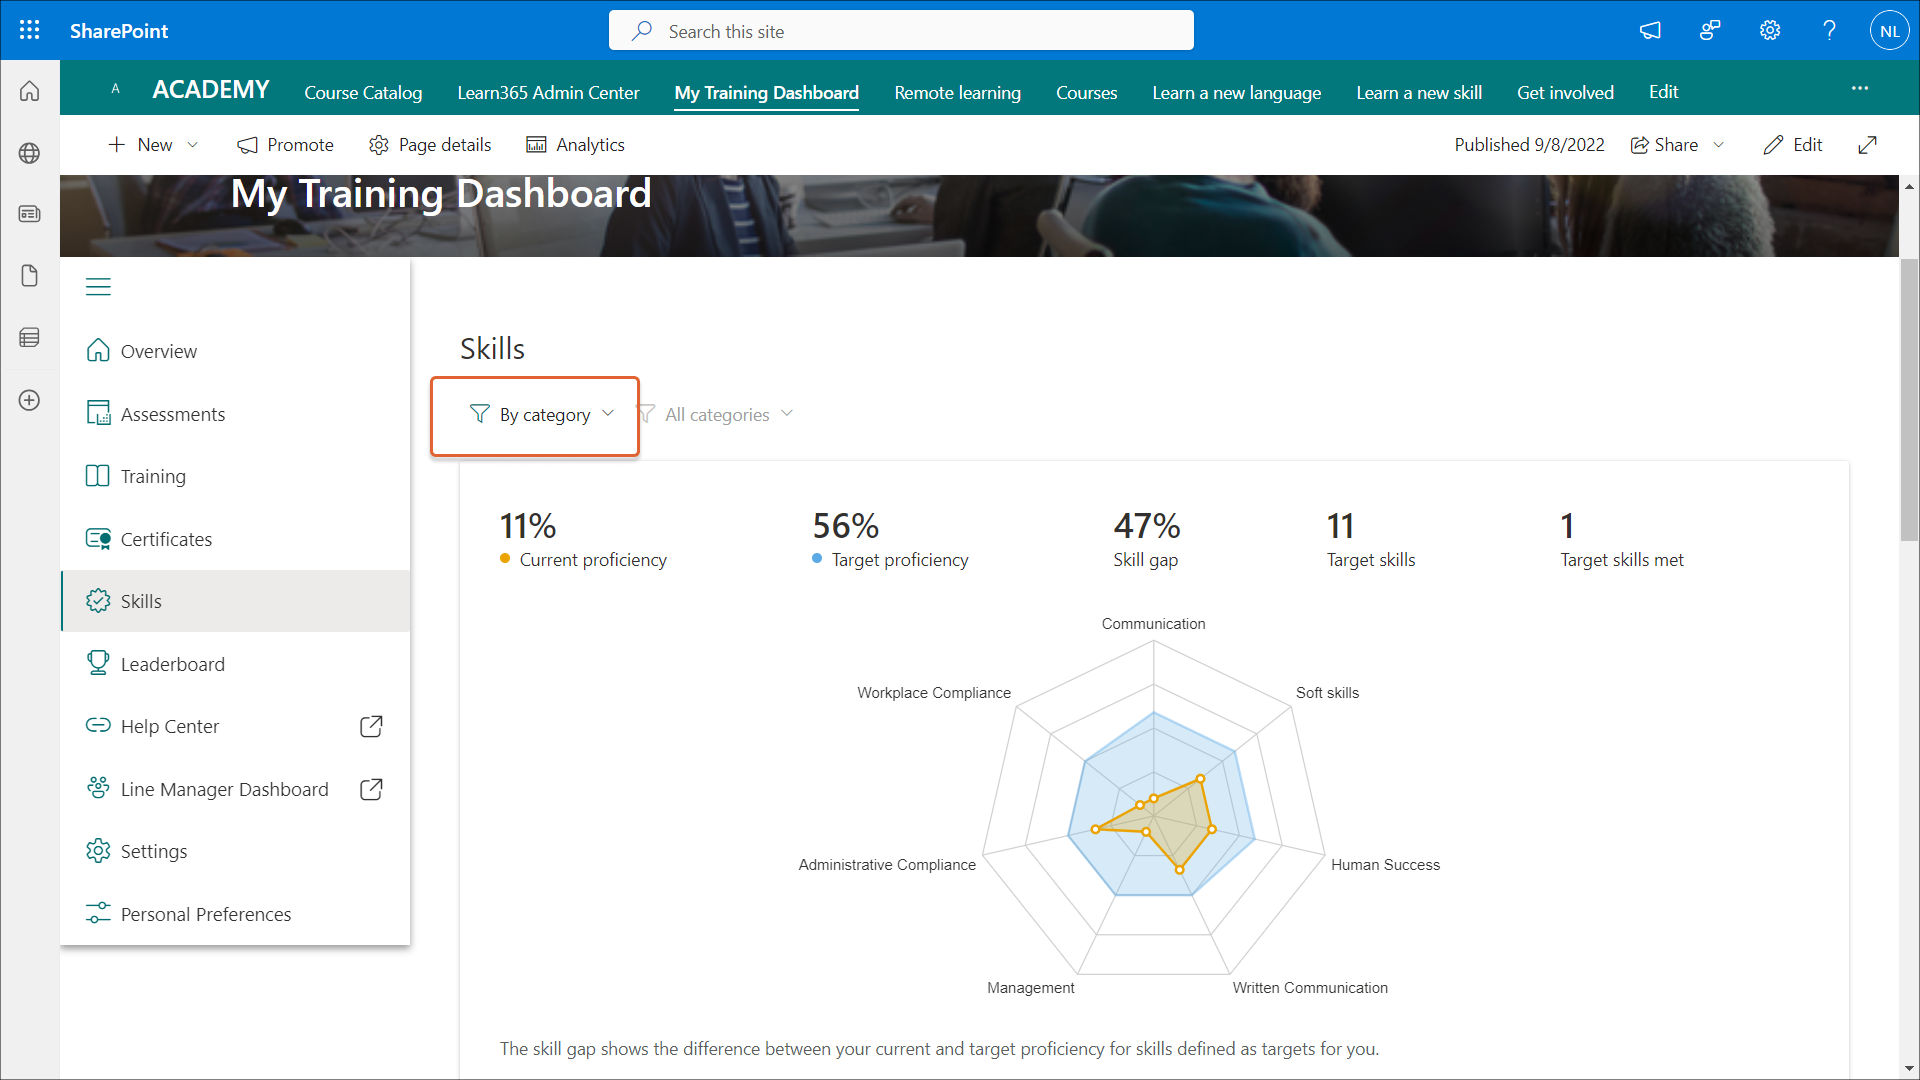Viewport: 1920px width, 1080px height.
Task: Switch to the Course Catalog tab
Action: [363, 92]
